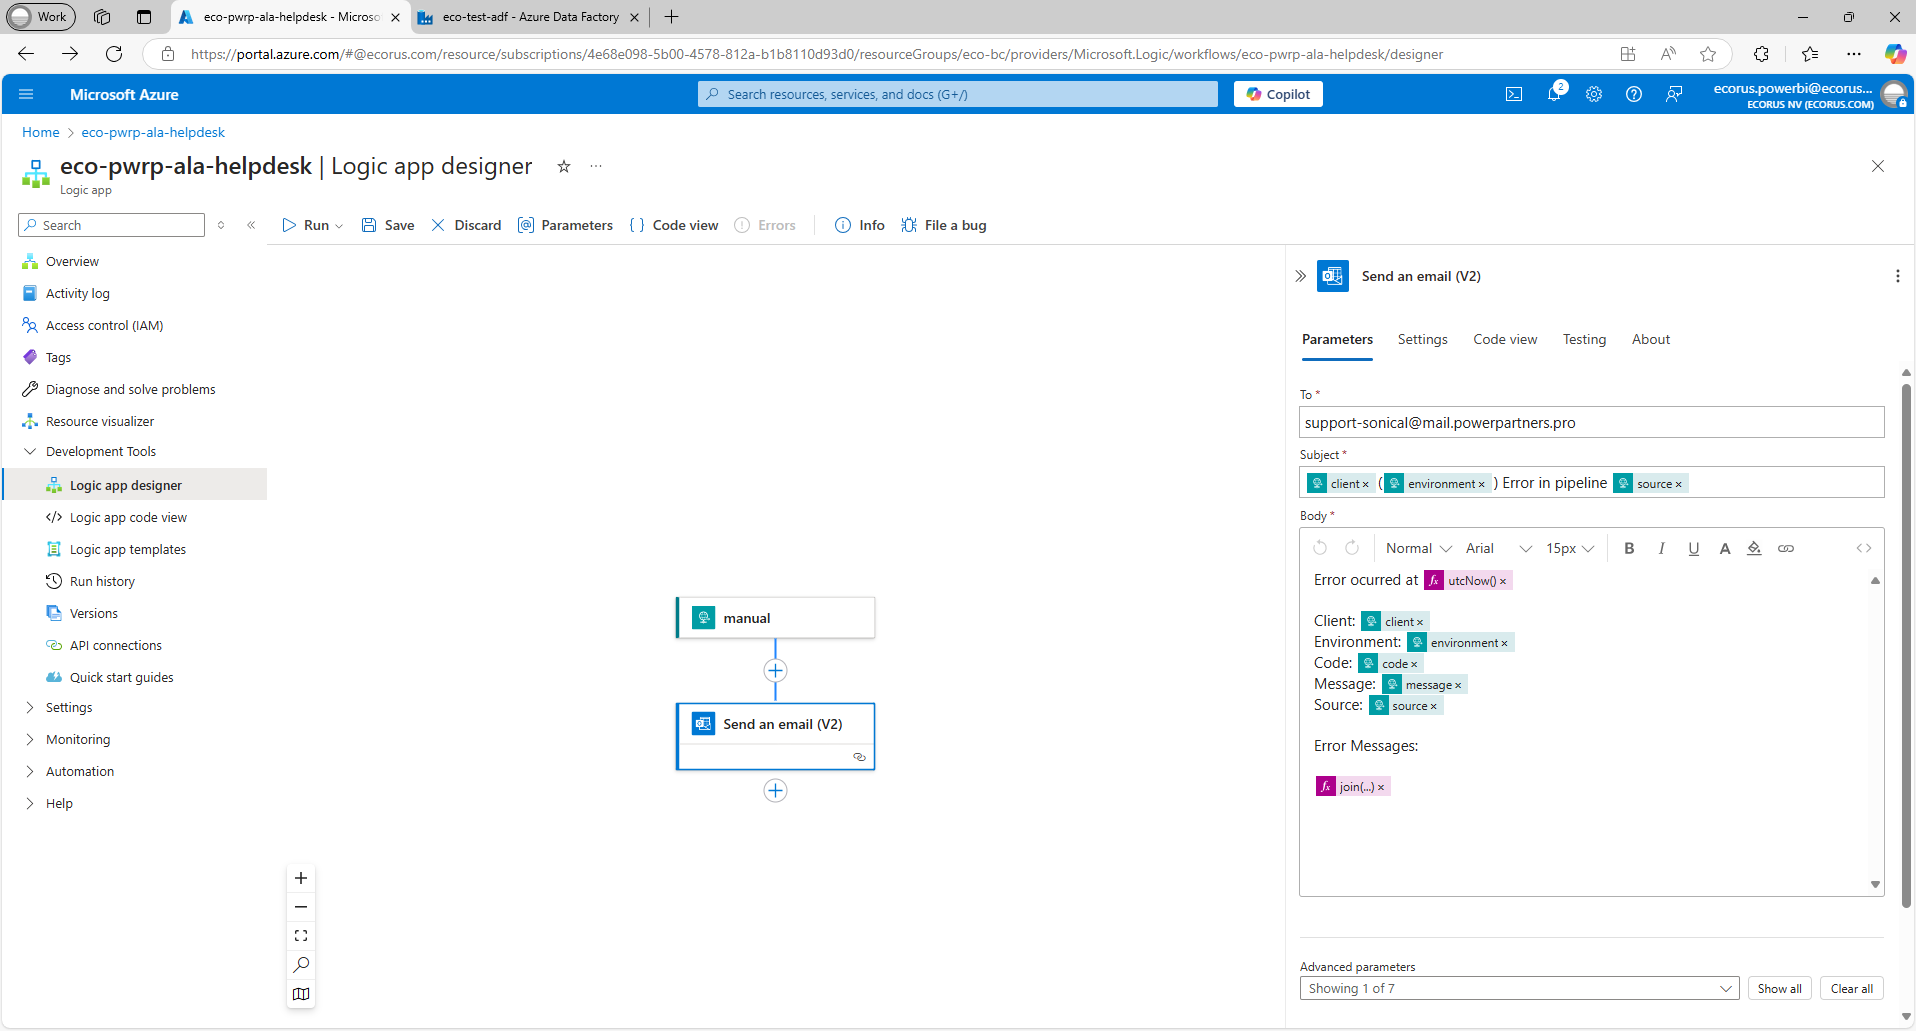
Task: Open Azure Cloud Shell
Action: [1514, 94]
